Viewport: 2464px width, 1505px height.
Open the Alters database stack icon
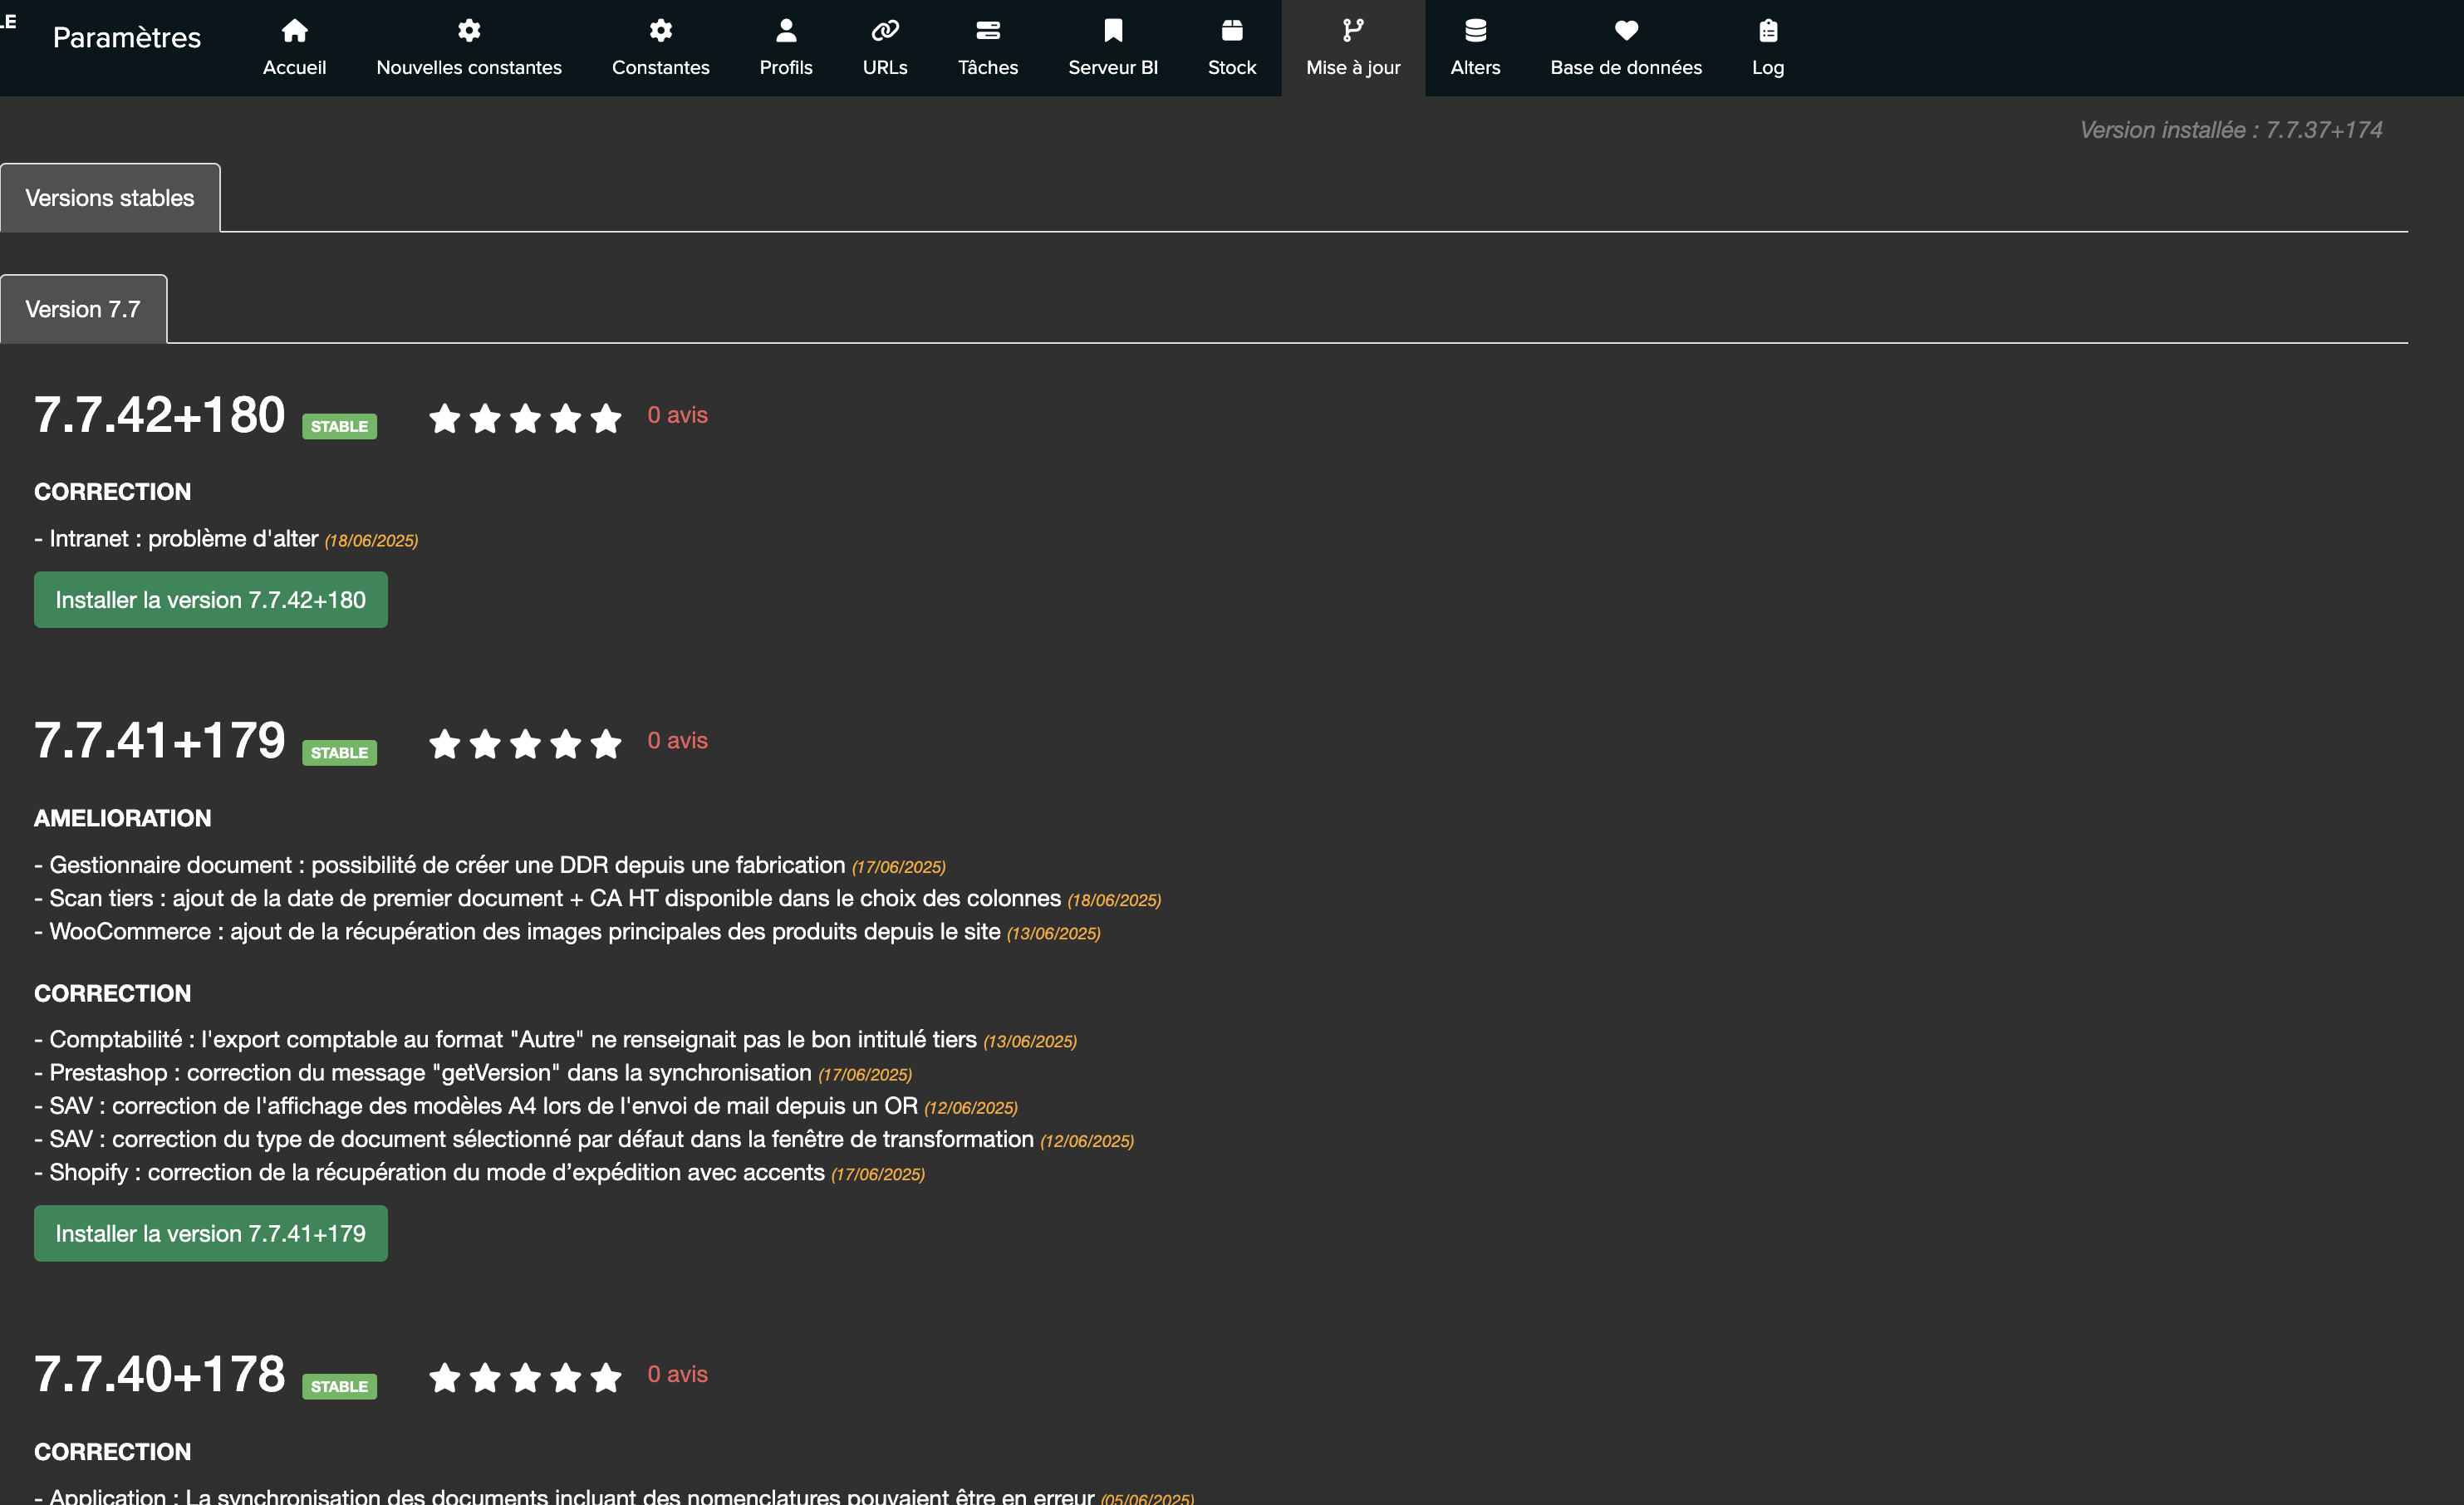point(1475,31)
